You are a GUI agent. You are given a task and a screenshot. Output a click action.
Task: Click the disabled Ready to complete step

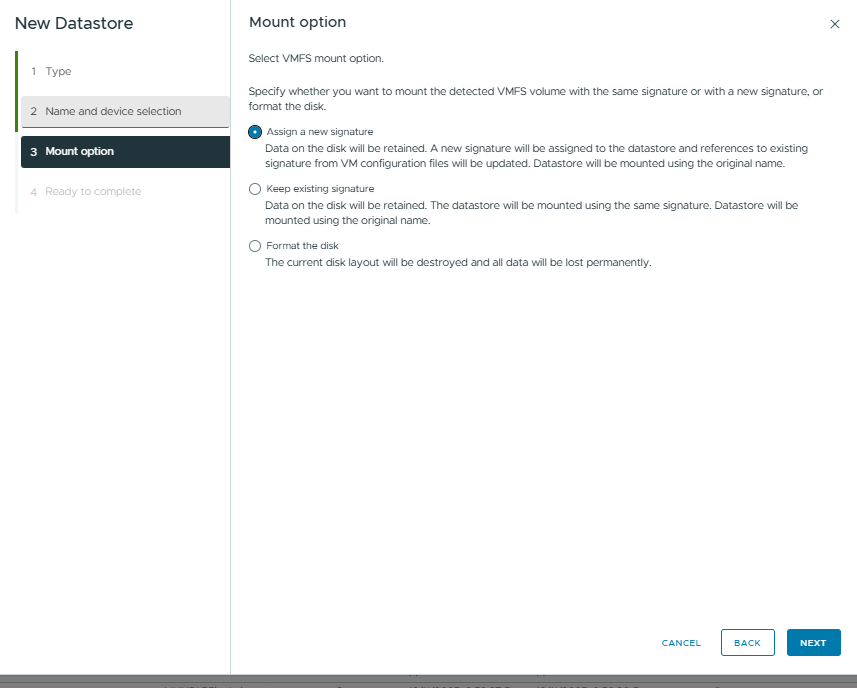click(x=93, y=192)
